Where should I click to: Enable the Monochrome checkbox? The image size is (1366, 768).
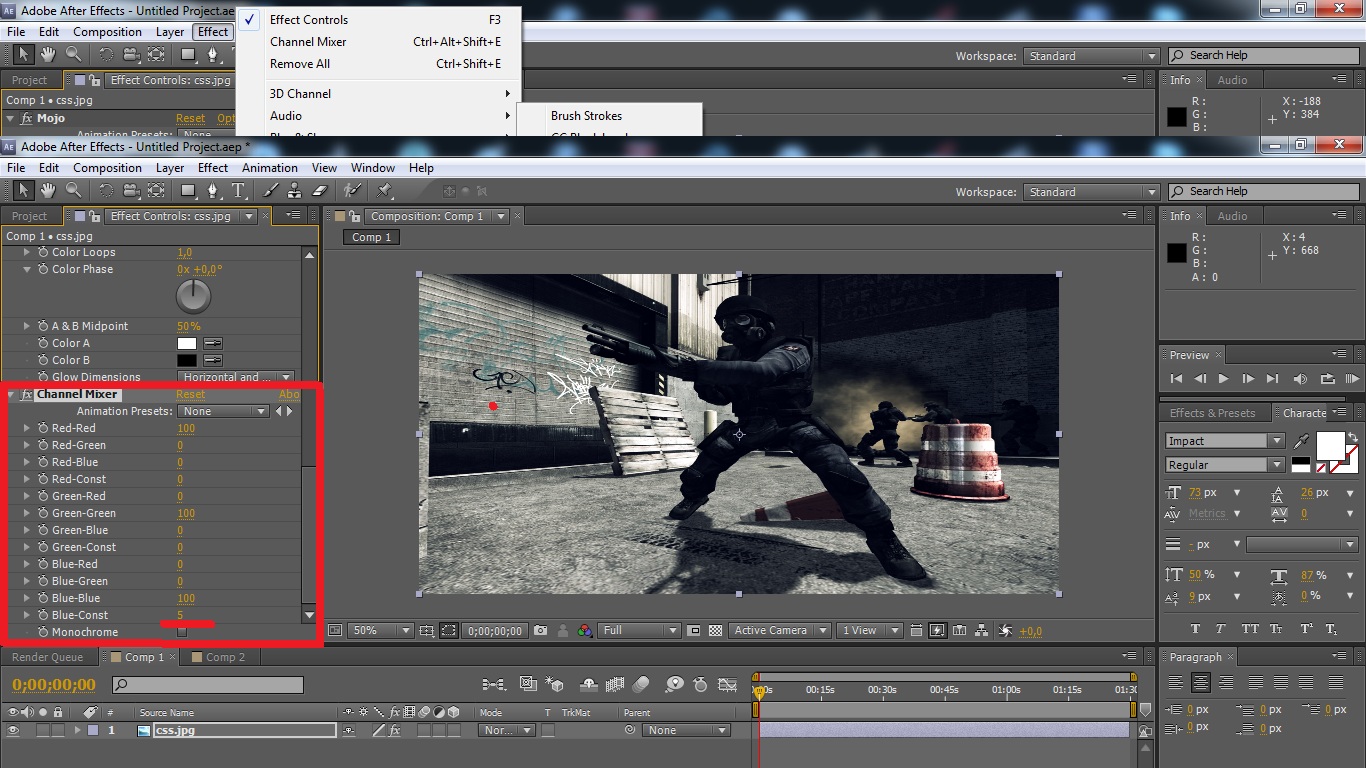pyautogui.click(x=182, y=632)
